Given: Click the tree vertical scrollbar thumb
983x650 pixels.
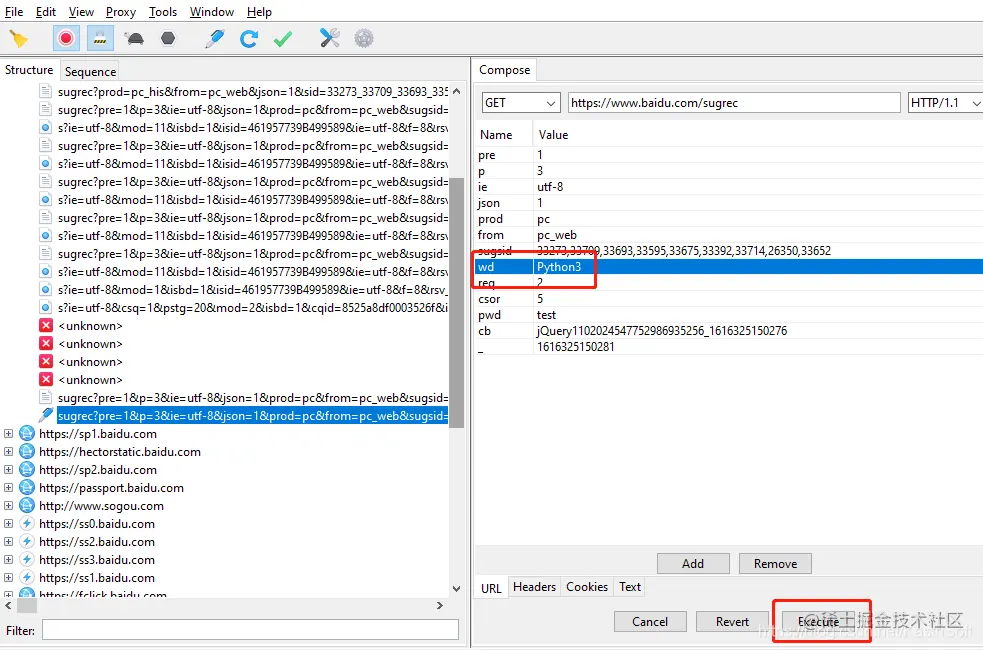Looking at the screenshot, I should (456, 302).
